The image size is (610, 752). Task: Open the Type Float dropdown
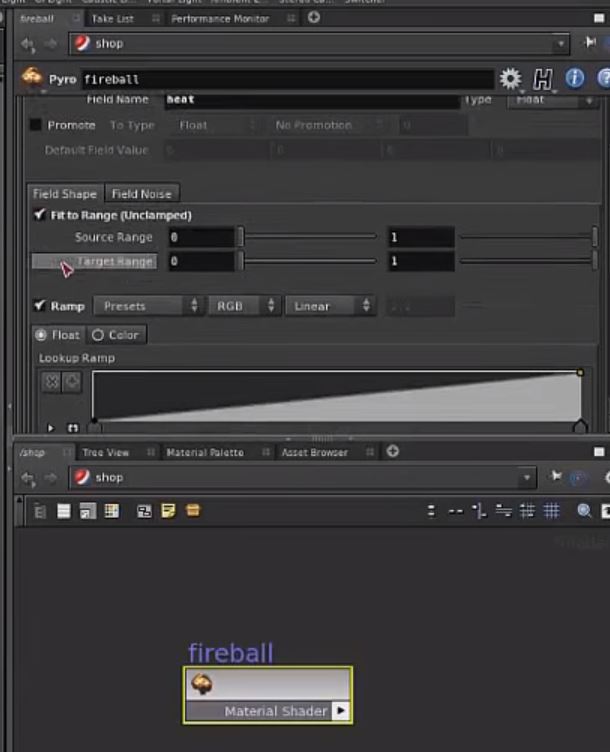(x=553, y=100)
